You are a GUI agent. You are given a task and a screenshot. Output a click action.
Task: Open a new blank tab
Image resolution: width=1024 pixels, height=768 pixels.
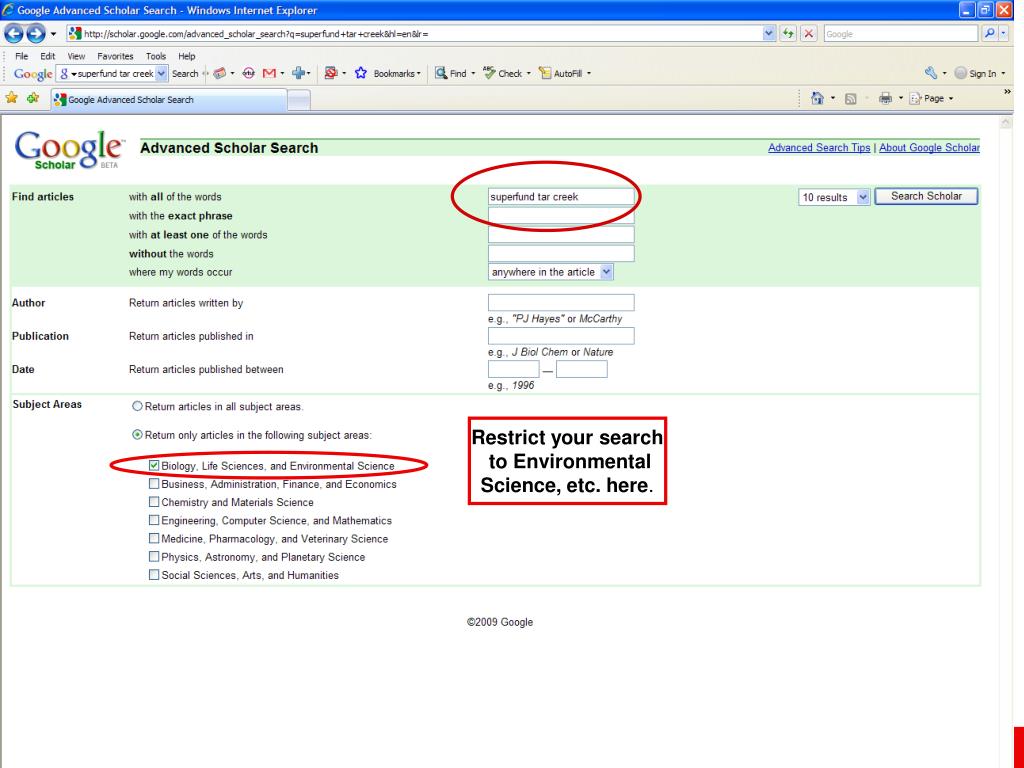[298, 100]
